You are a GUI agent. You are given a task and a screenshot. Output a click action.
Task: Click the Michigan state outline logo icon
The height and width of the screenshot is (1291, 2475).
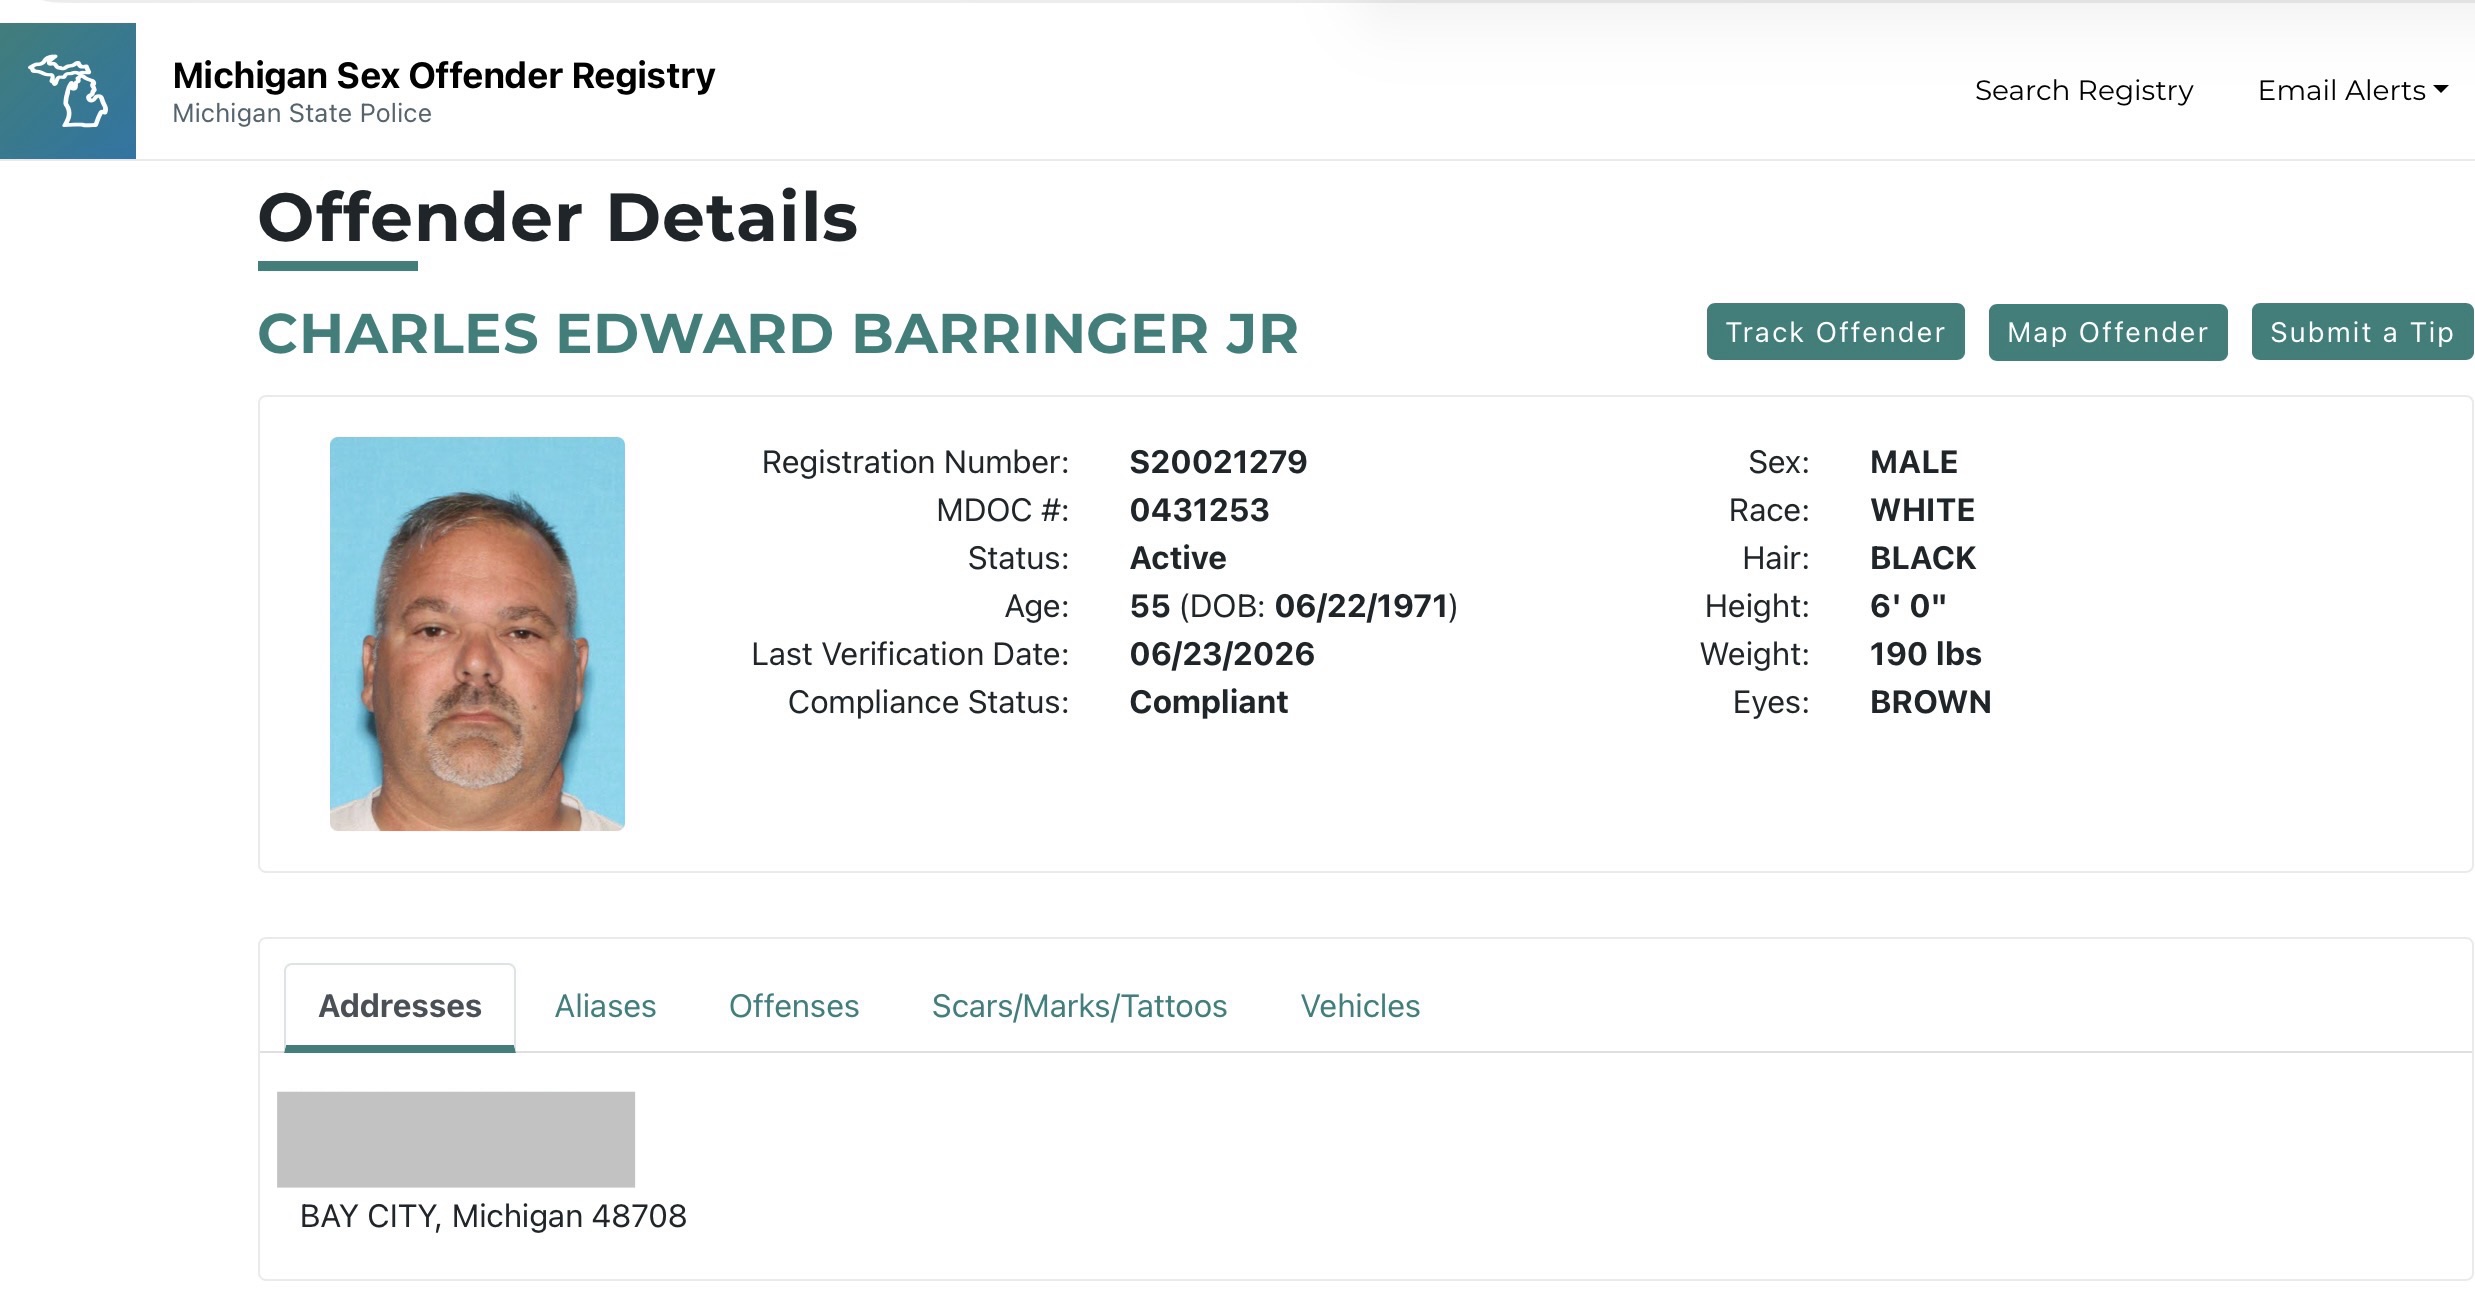coord(68,91)
